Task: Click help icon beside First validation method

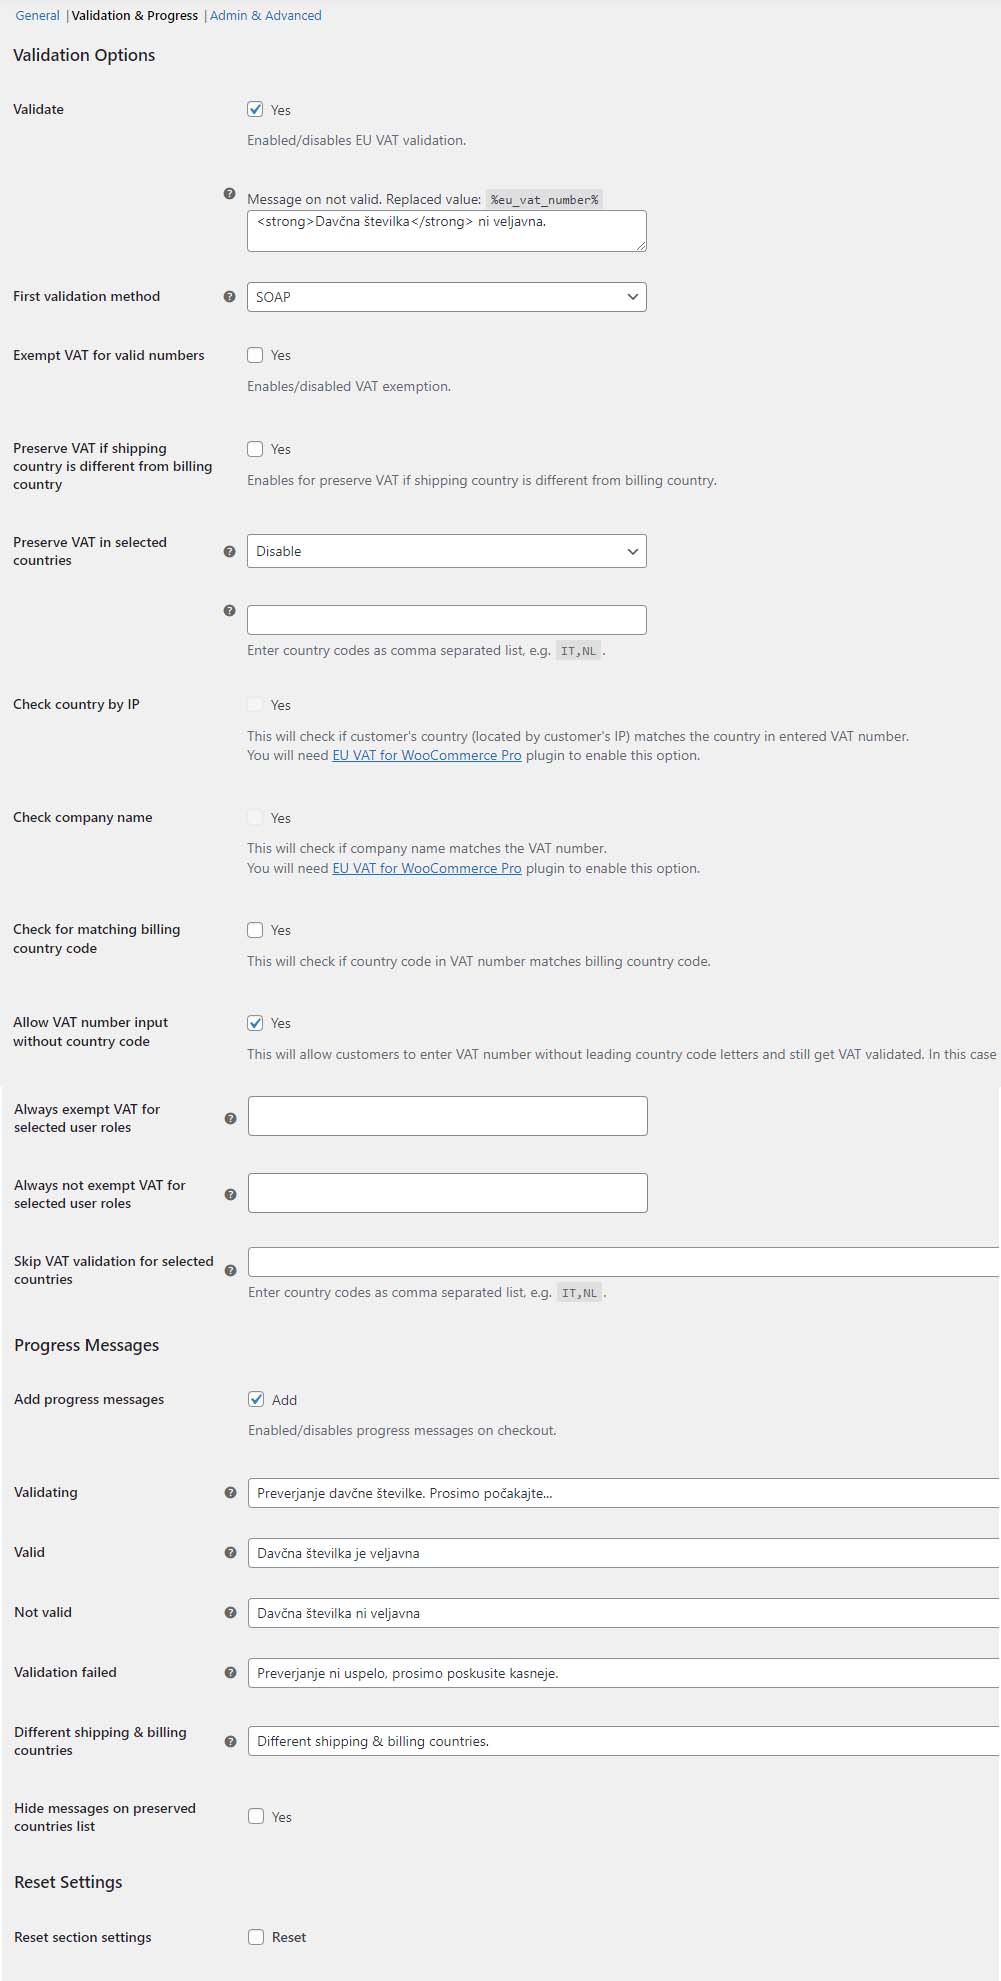Action: pos(229,296)
